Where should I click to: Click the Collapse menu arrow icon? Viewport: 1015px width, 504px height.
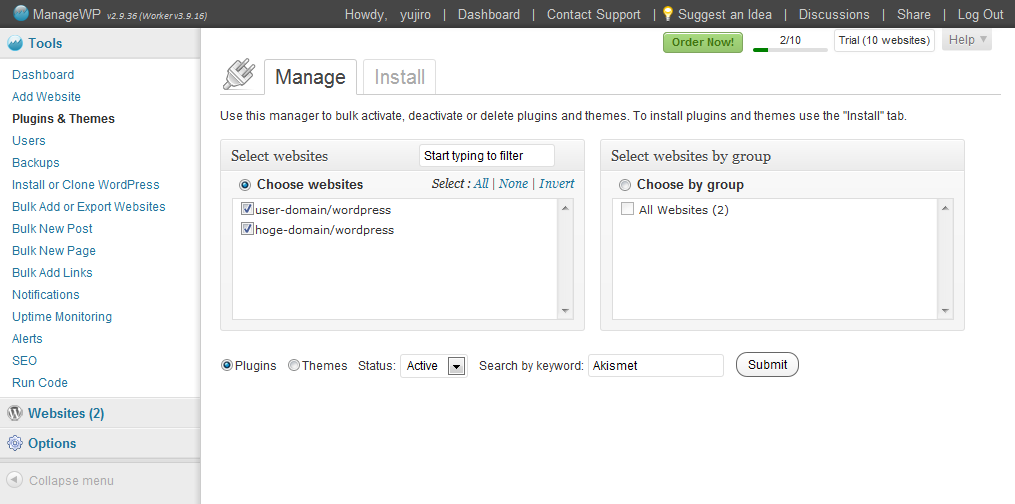pos(15,480)
